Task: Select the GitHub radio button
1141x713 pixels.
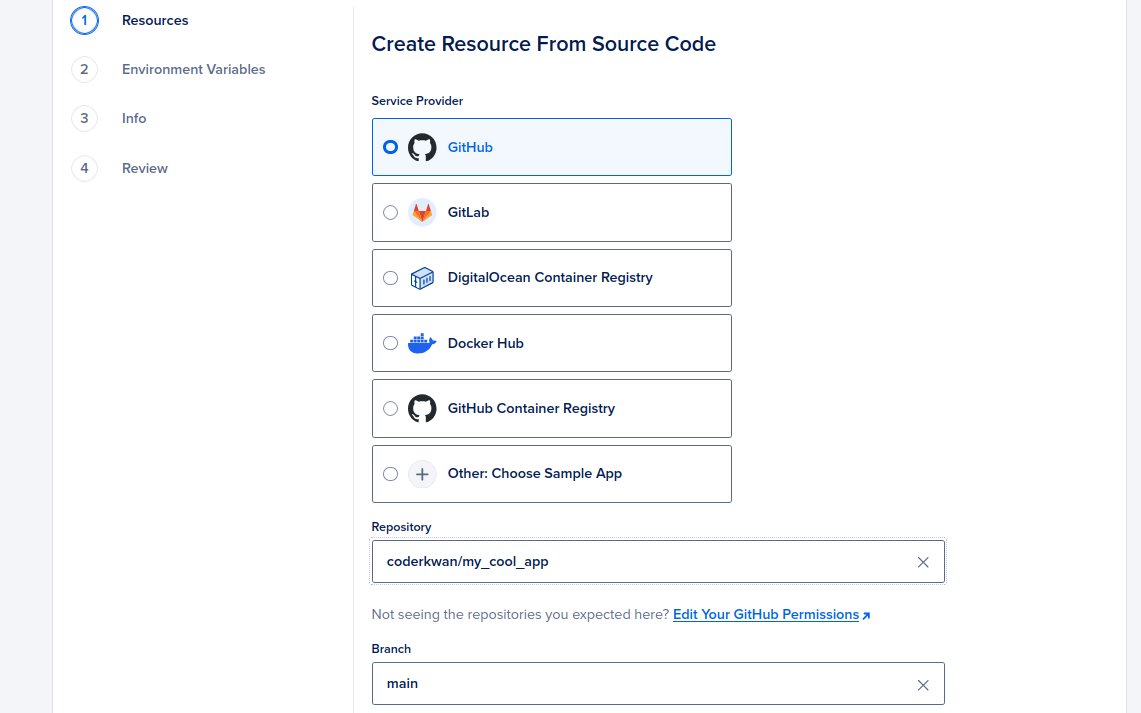Action: [x=391, y=147]
